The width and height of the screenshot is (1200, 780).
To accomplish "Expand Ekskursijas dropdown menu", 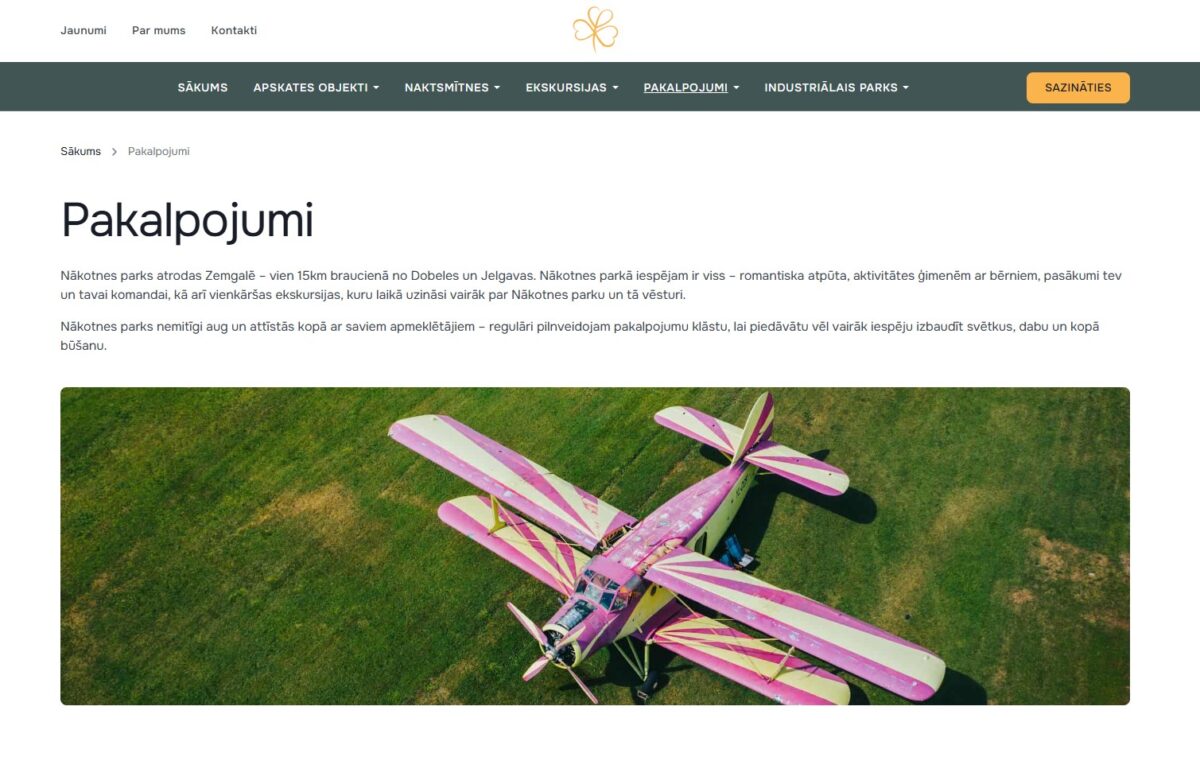I will 572,87.
